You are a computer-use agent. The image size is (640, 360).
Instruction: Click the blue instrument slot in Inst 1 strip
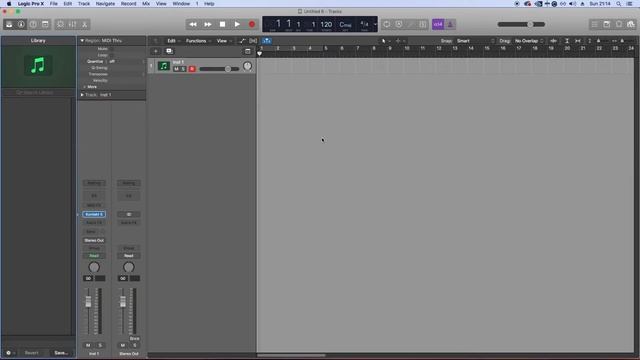(x=94, y=214)
